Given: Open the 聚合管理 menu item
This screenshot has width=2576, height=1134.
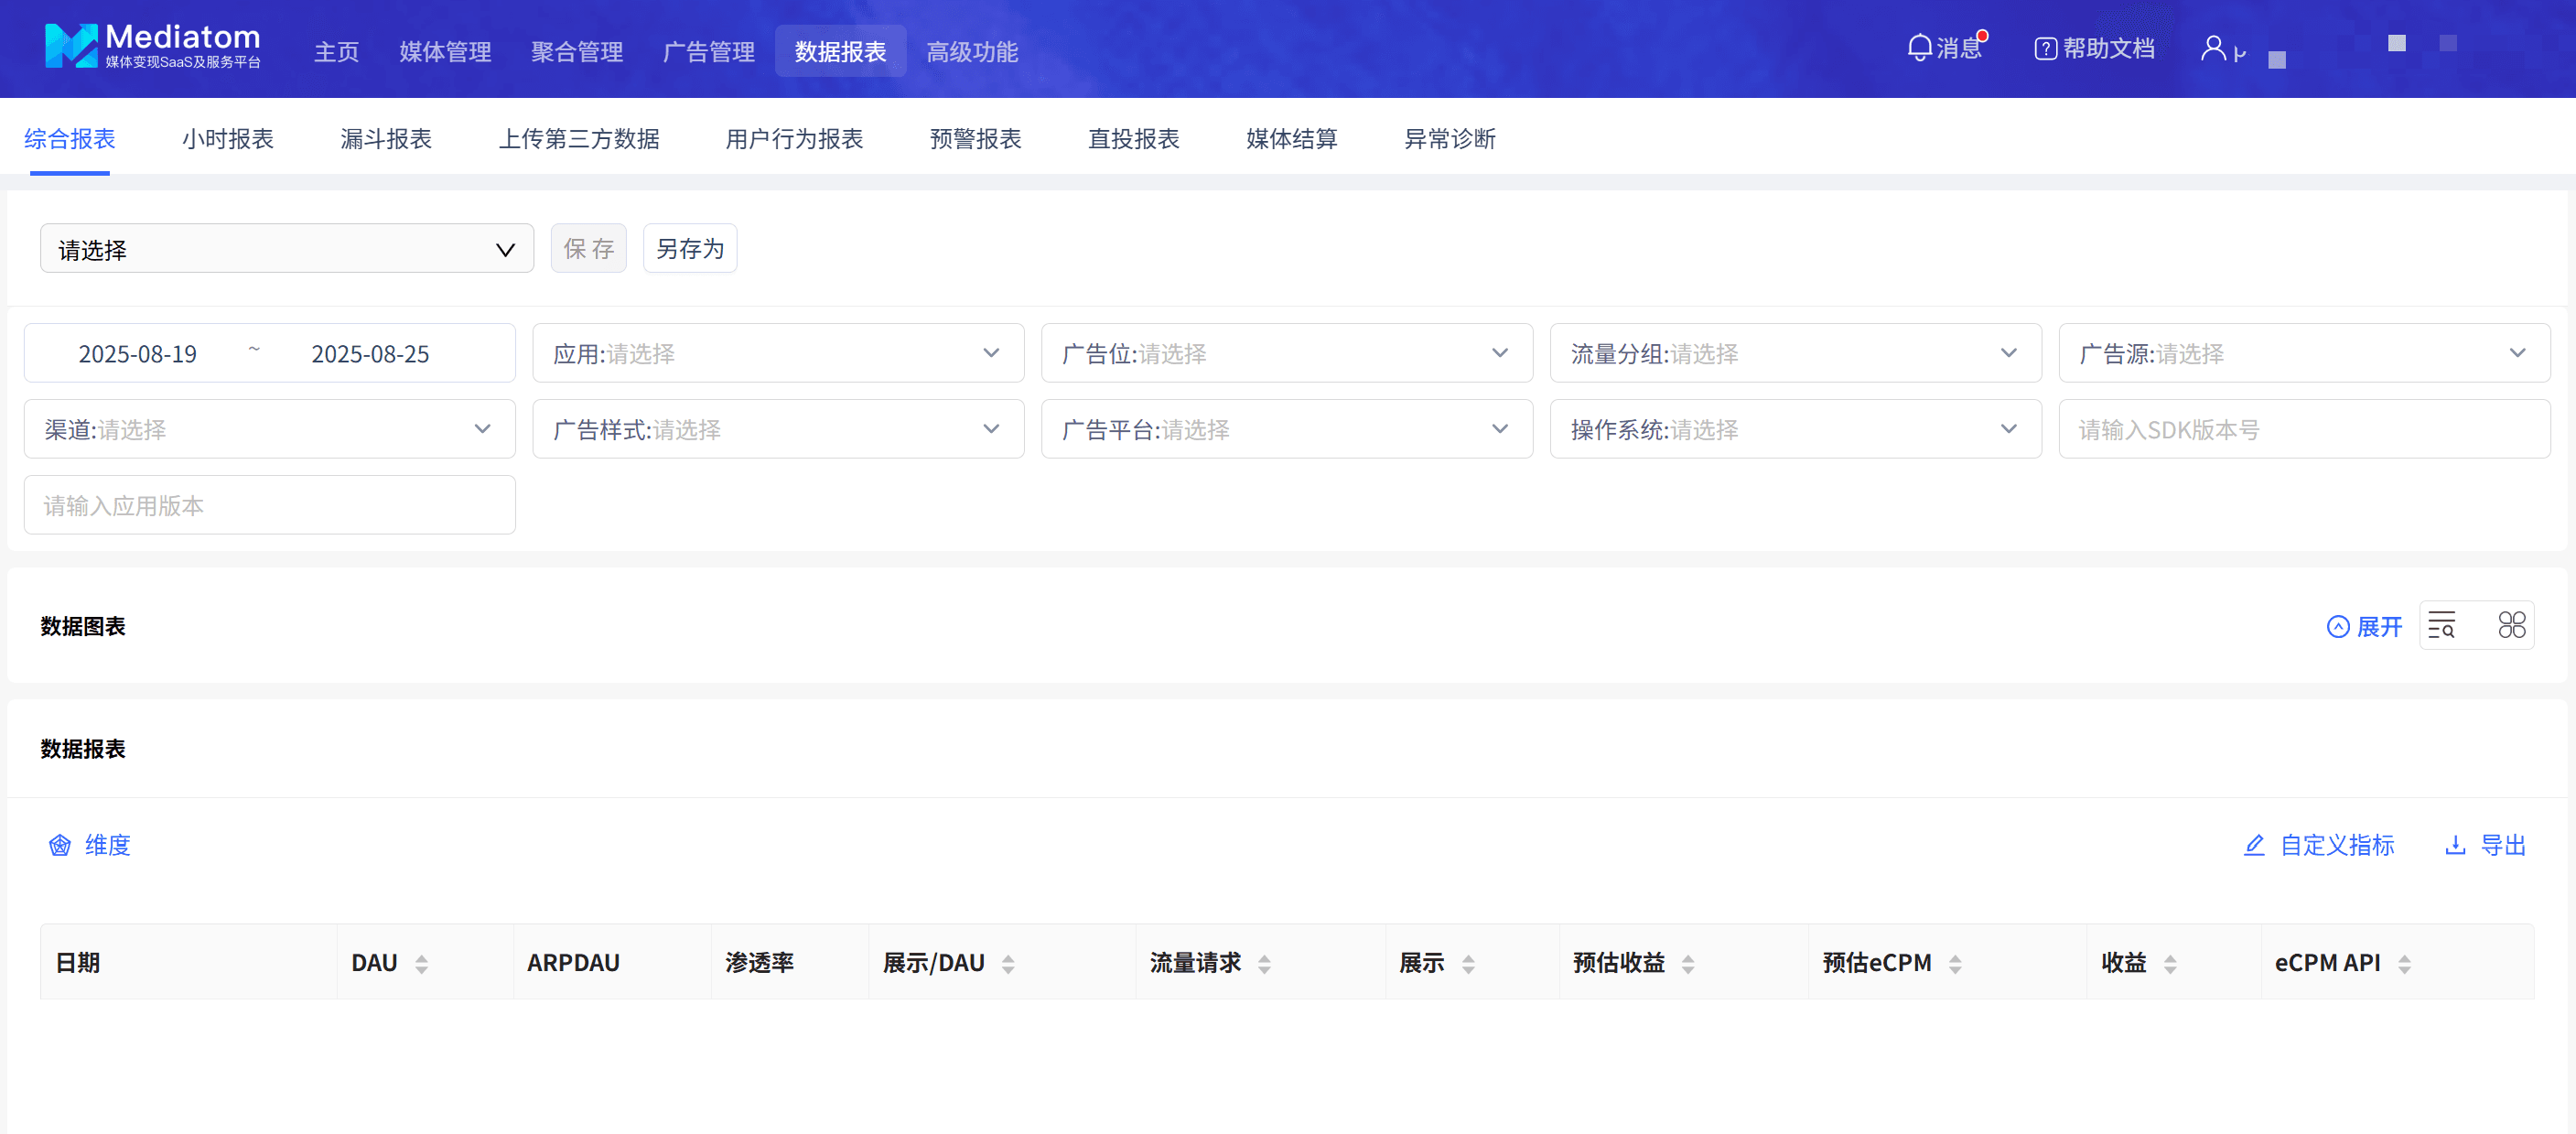Looking at the screenshot, I should click(x=576, y=51).
